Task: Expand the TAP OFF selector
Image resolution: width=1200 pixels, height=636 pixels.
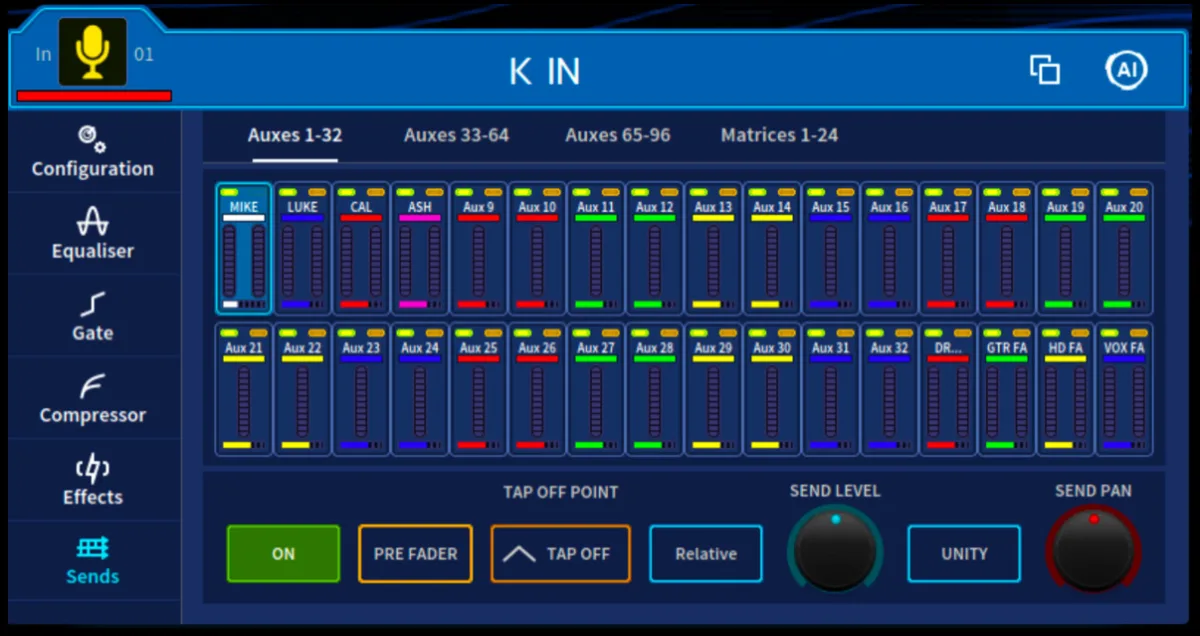Action: click(x=561, y=554)
